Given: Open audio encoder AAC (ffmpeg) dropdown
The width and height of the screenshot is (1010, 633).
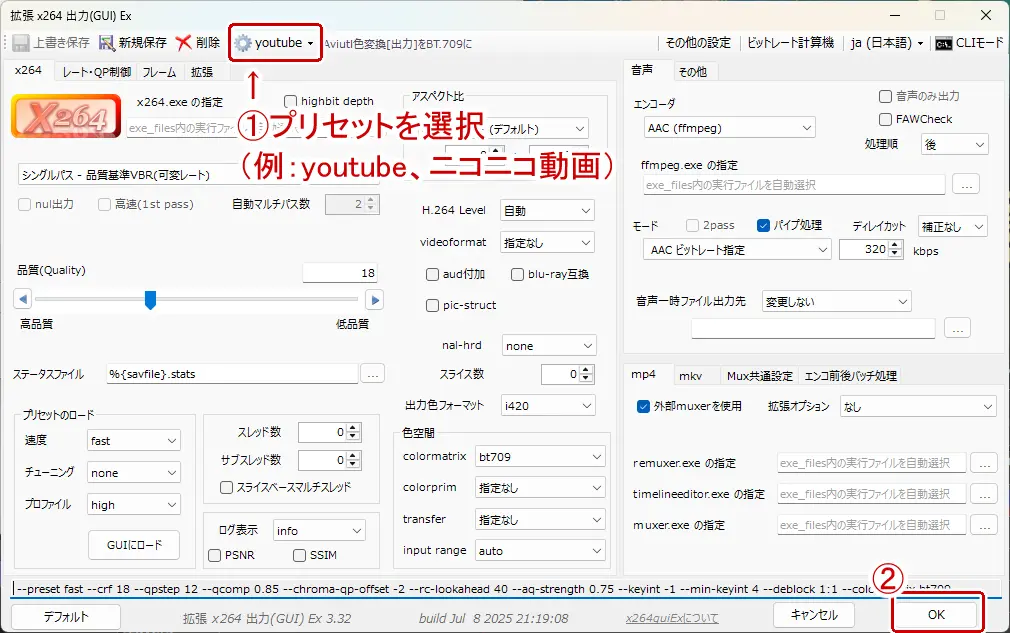Looking at the screenshot, I should tap(729, 128).
